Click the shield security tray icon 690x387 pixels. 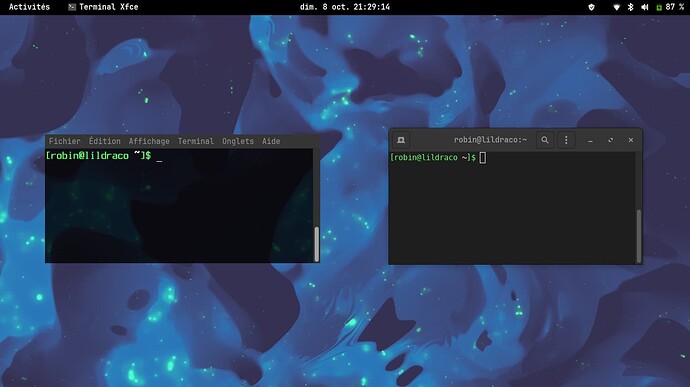coord(591,7)
